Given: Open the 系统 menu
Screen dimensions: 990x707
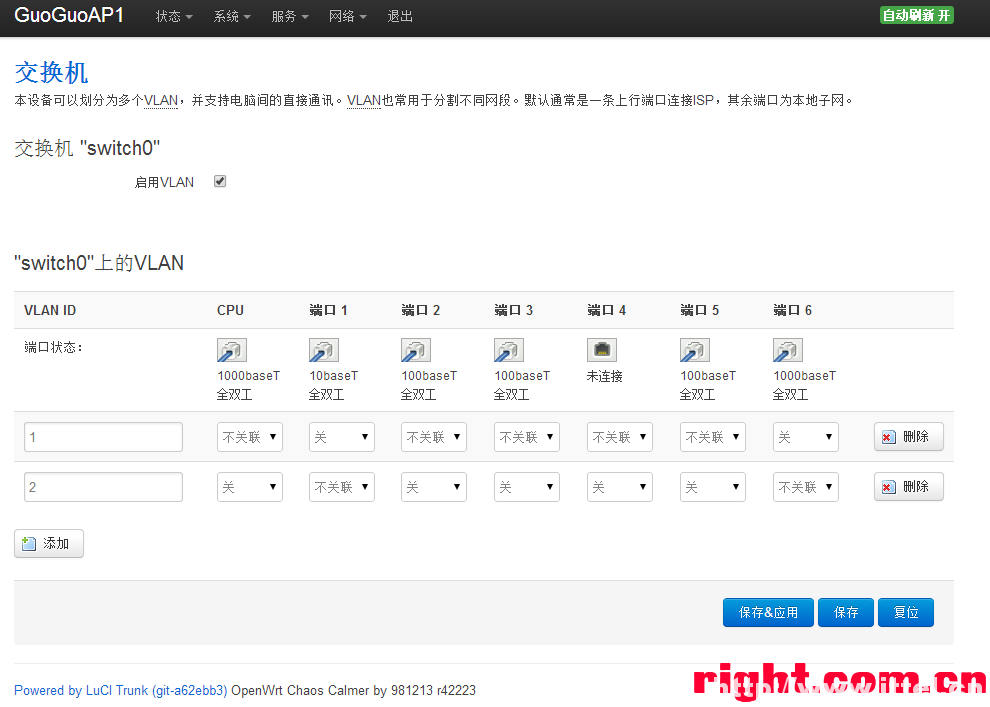Looking at the screenshot, I should pyautogui.click(x=232, y=16).
